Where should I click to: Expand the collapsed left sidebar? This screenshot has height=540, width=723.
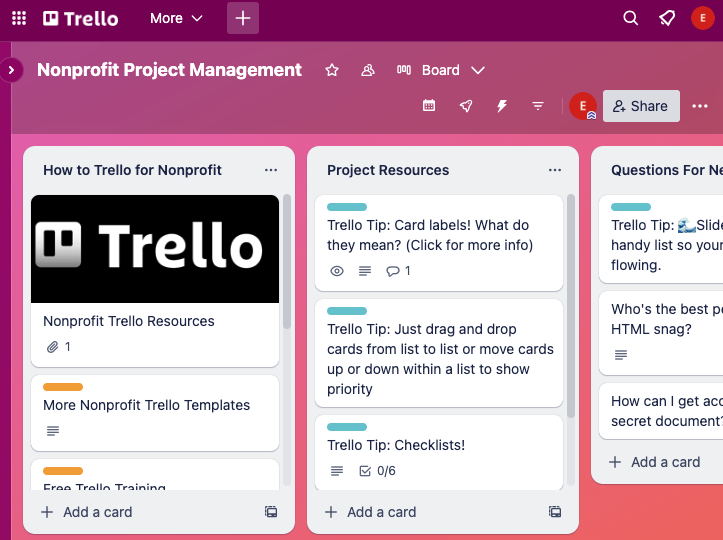pos(11,70)
